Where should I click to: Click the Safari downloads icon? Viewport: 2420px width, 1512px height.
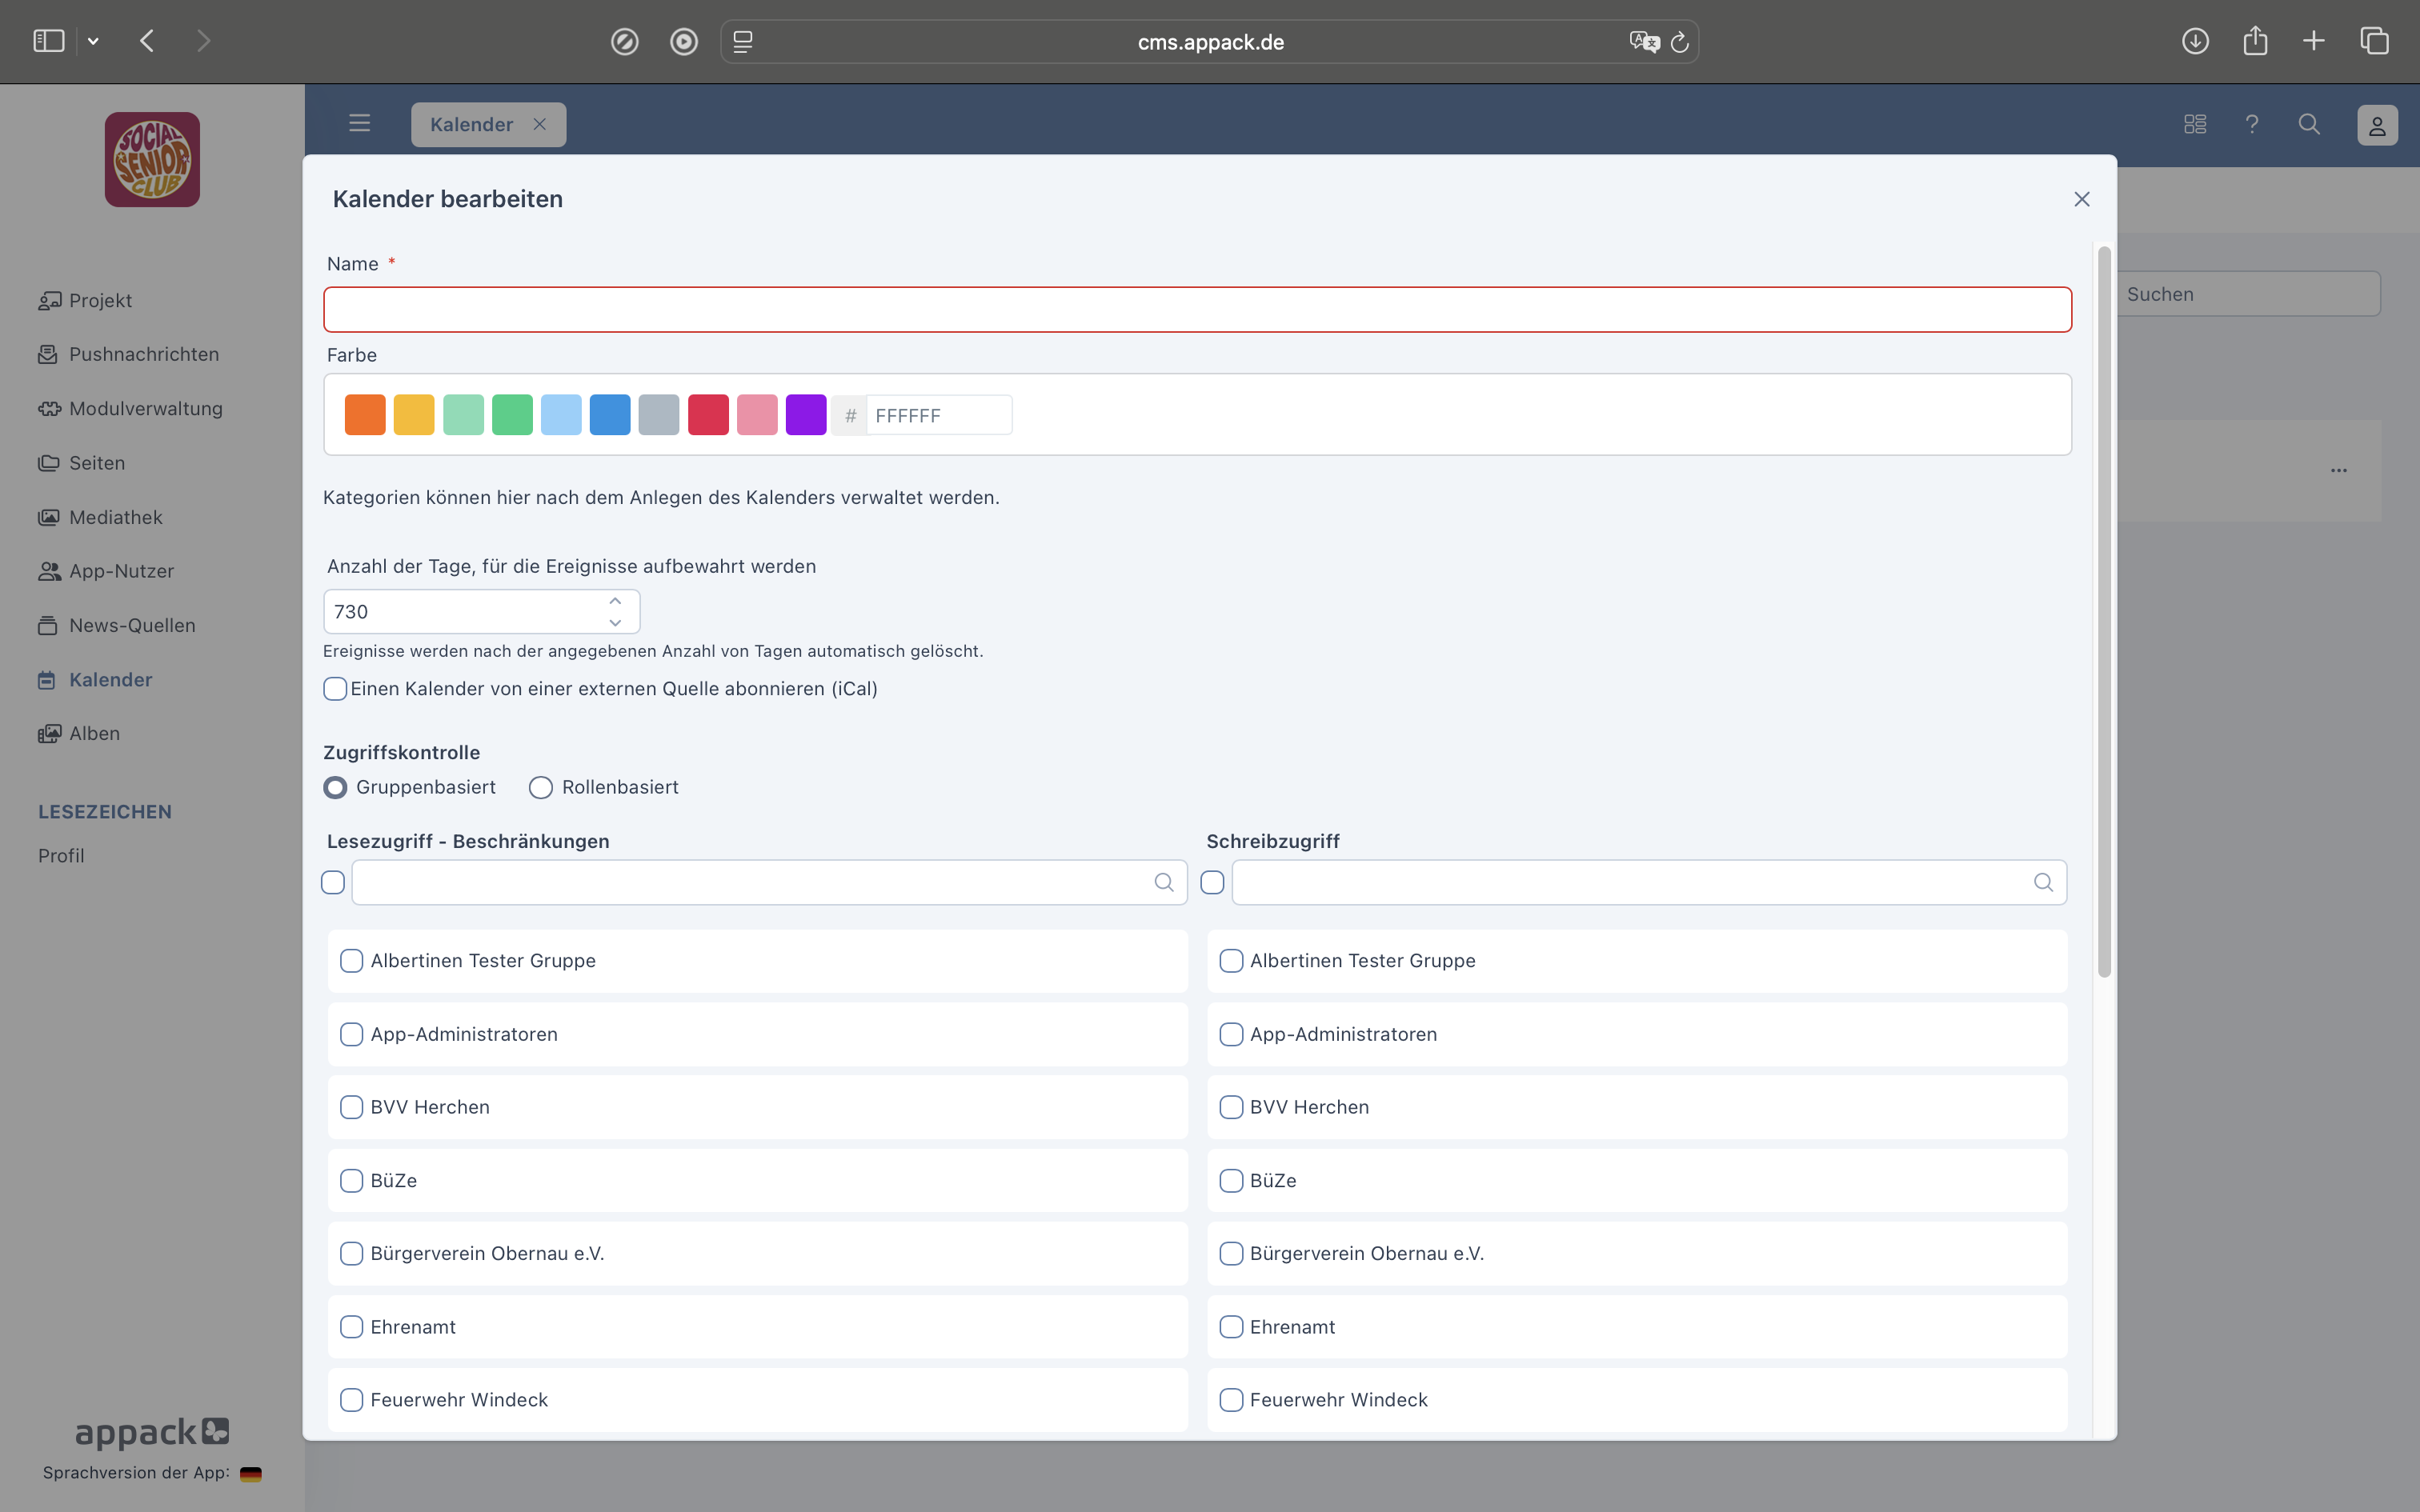(2195, 41)
